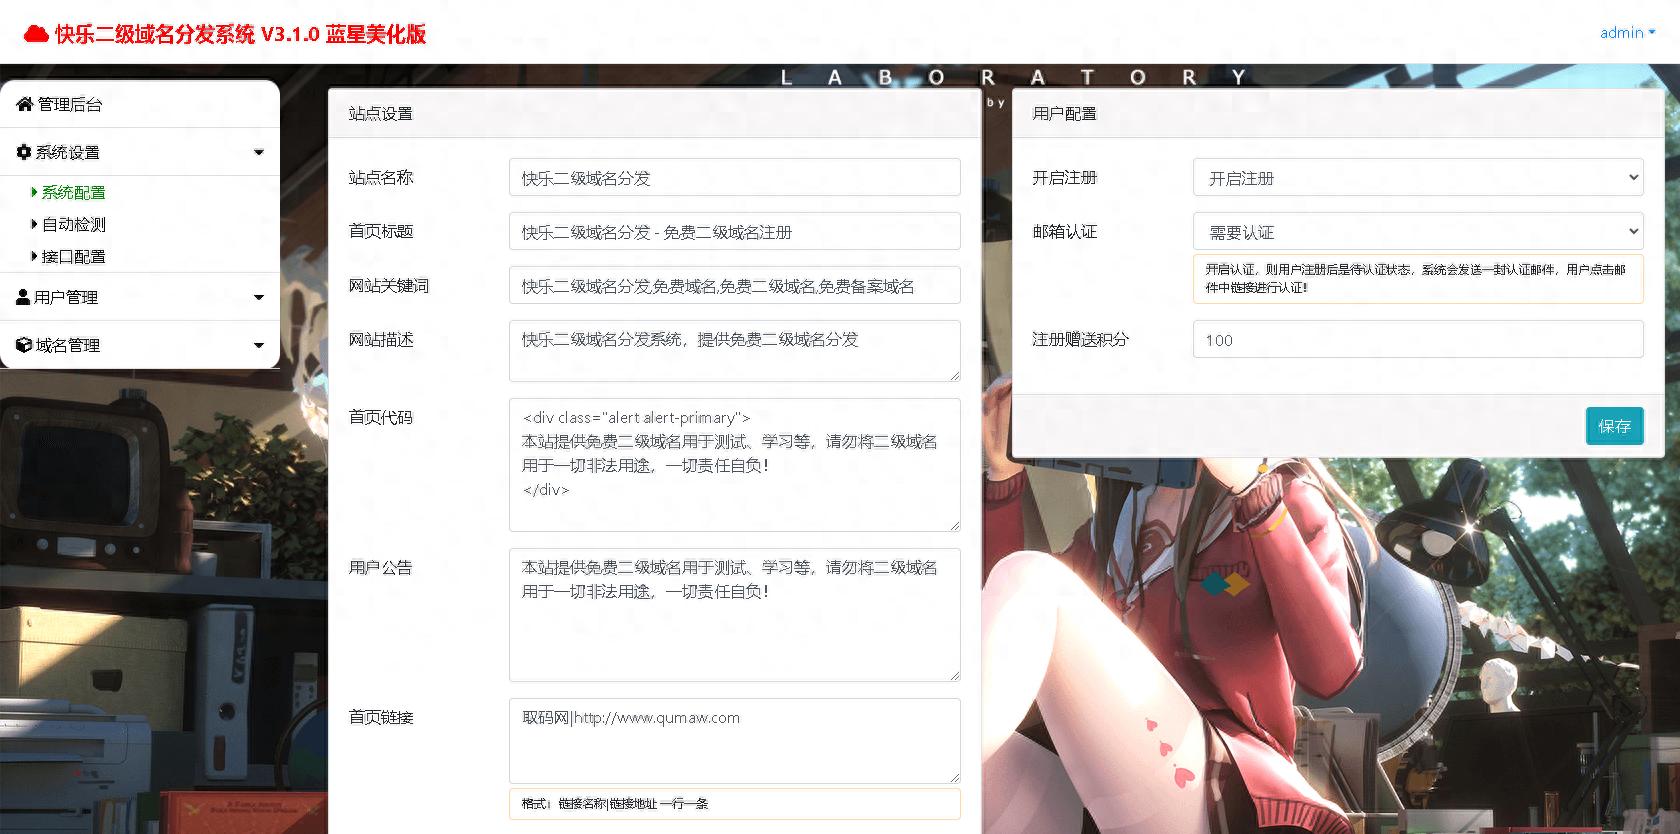1680x834 pixels.
Task: Open the 邮箱认证 select box
Action: [x=1418, y=231]
